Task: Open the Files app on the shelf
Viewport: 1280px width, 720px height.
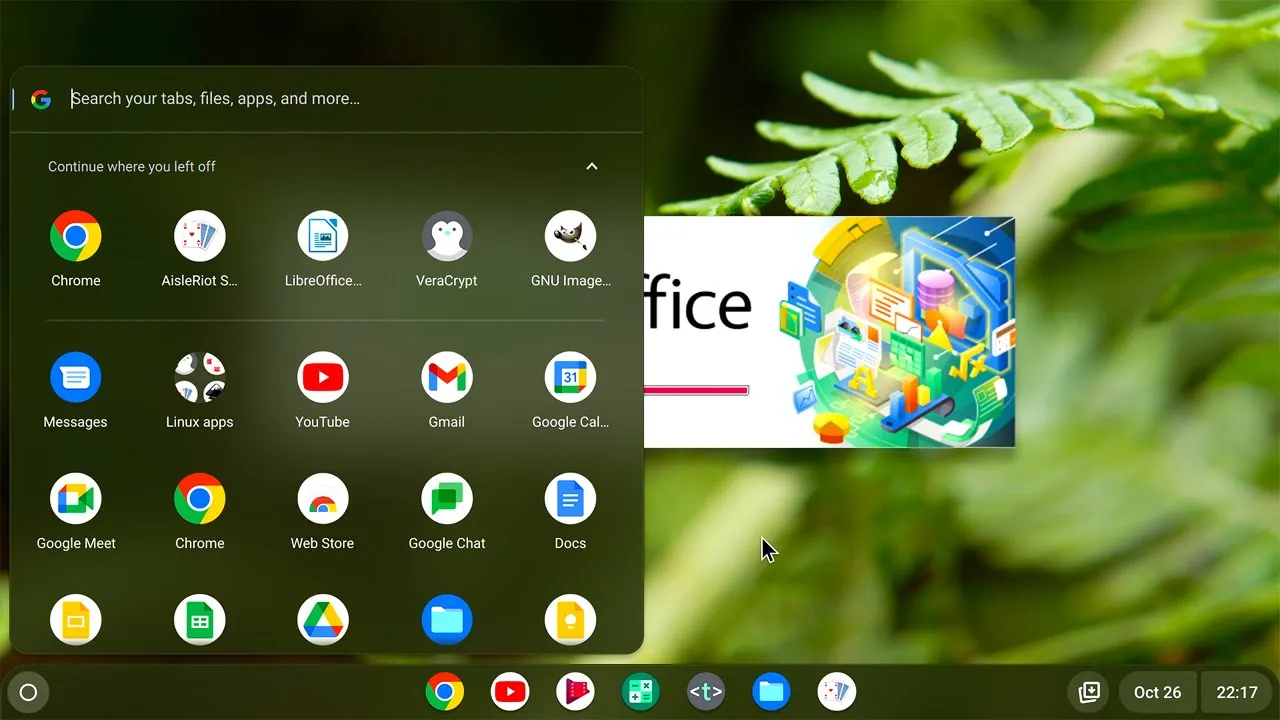Action: [x=771, y=692]
